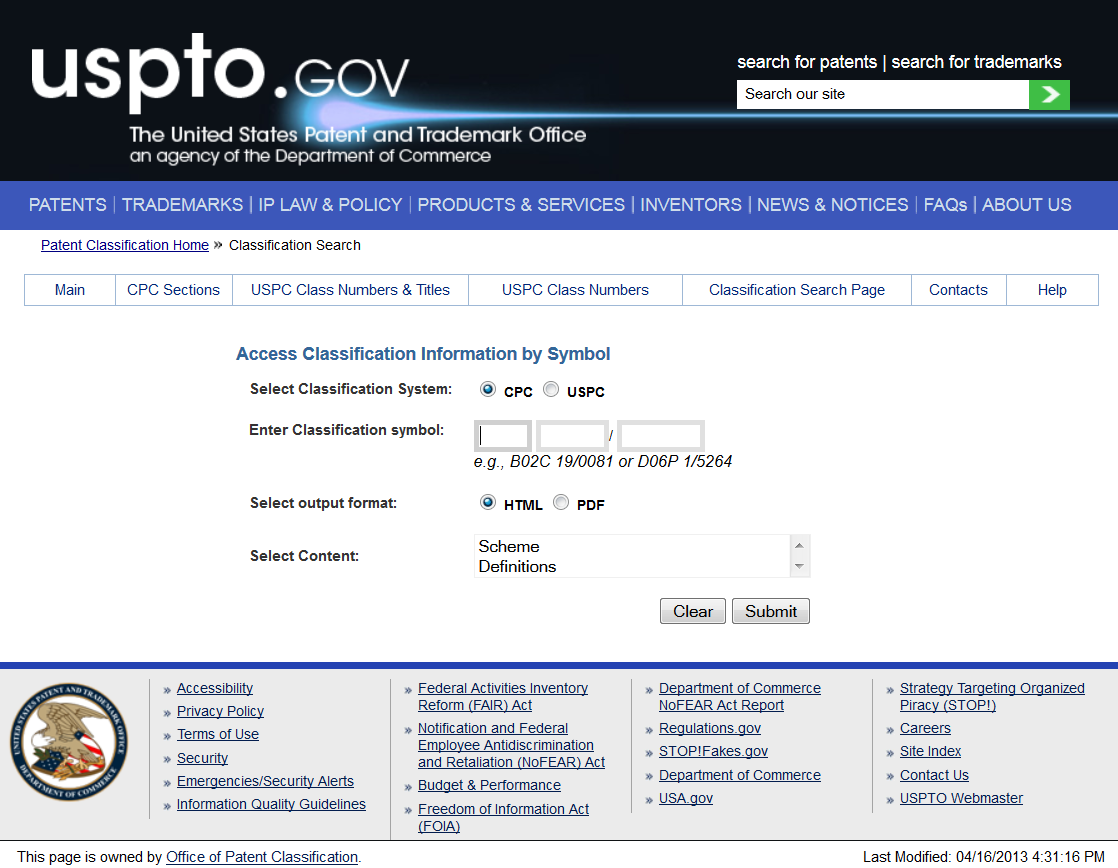Open the PRODUCTS & SERVICES menu

coord(521,205)
